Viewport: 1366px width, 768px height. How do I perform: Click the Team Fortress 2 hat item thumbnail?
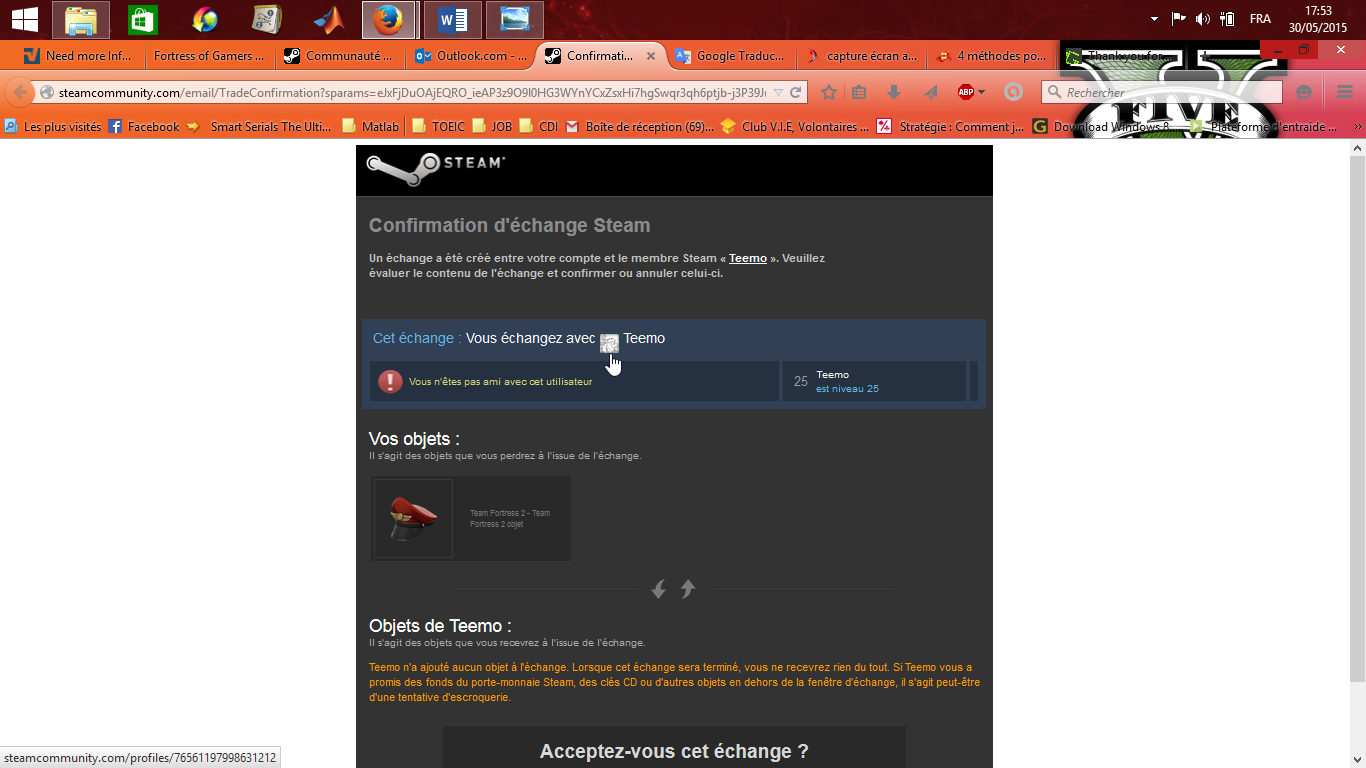coord(413,518)
